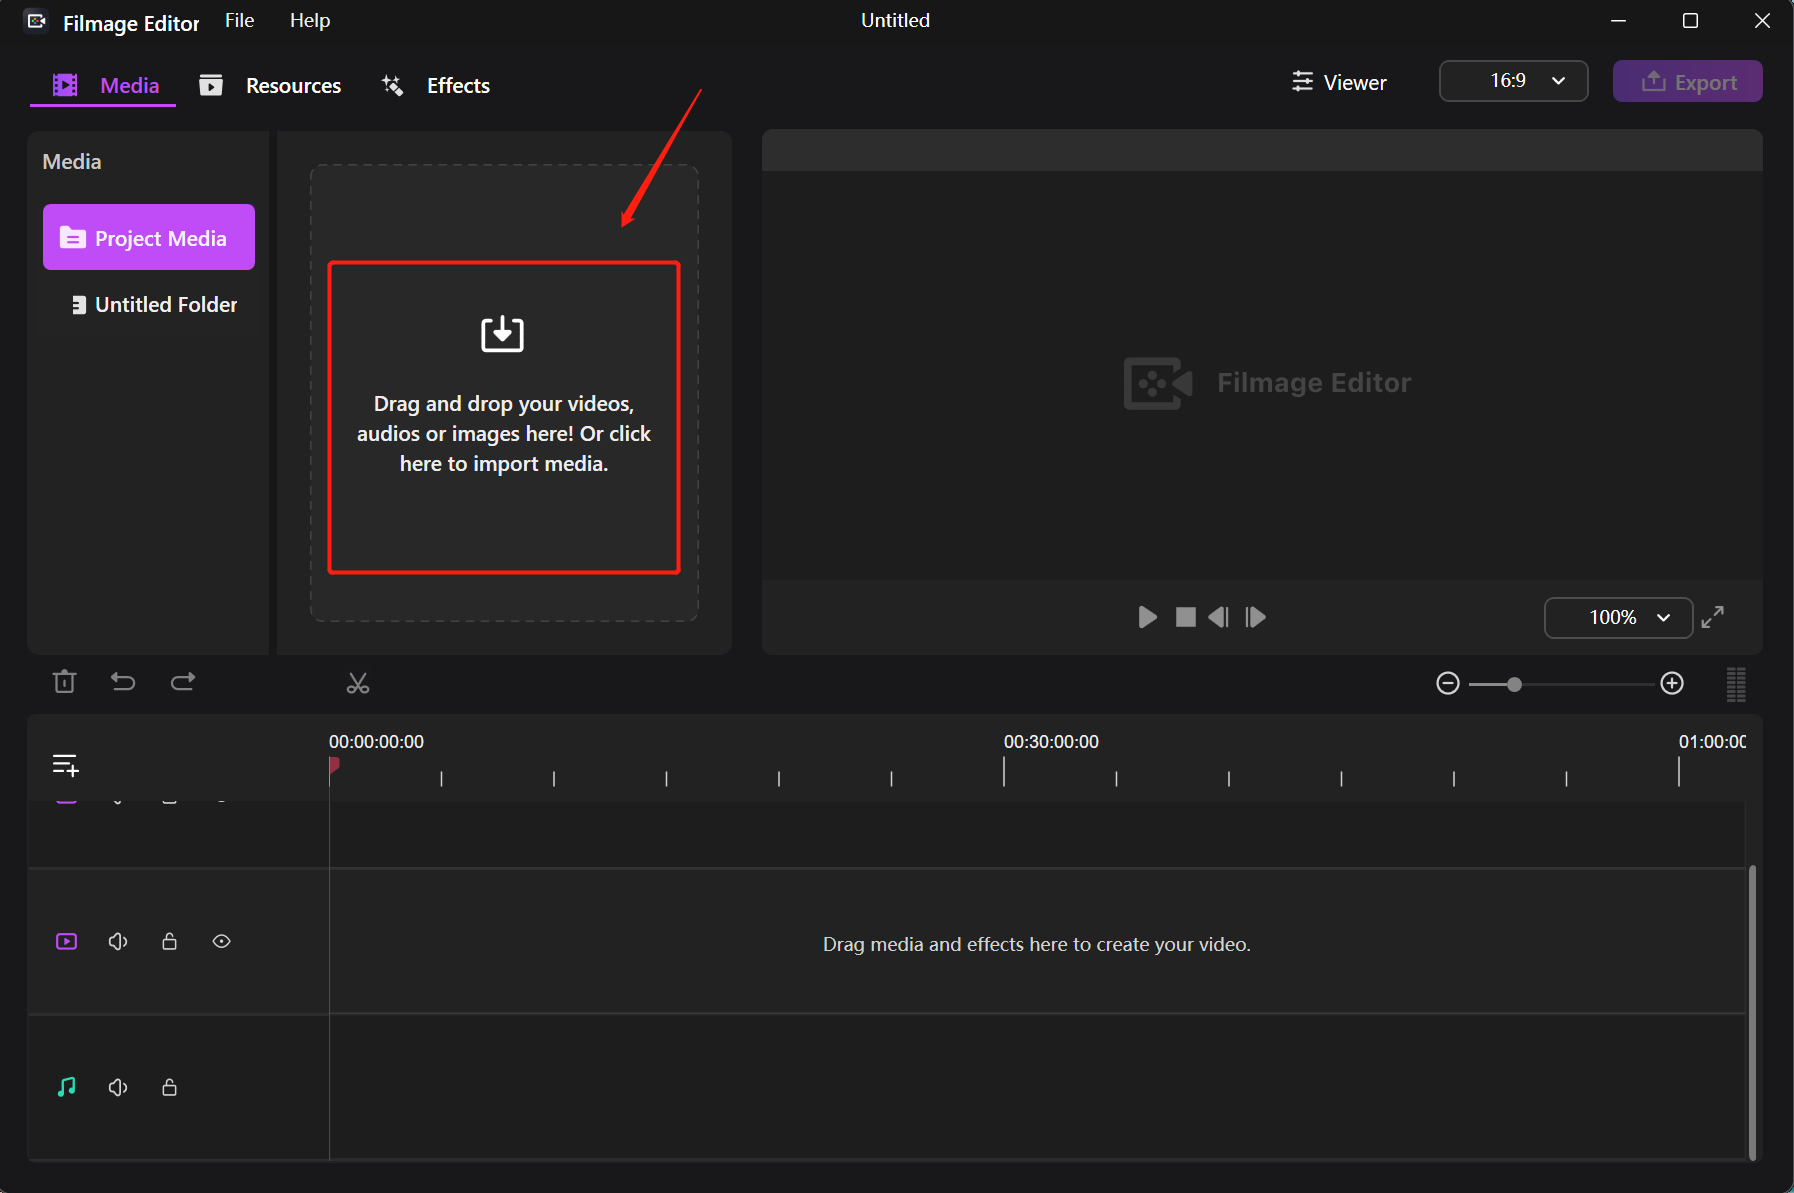Click the add track icon
The height and width of the screenshot is (1193, 1794).
(65, 765)
